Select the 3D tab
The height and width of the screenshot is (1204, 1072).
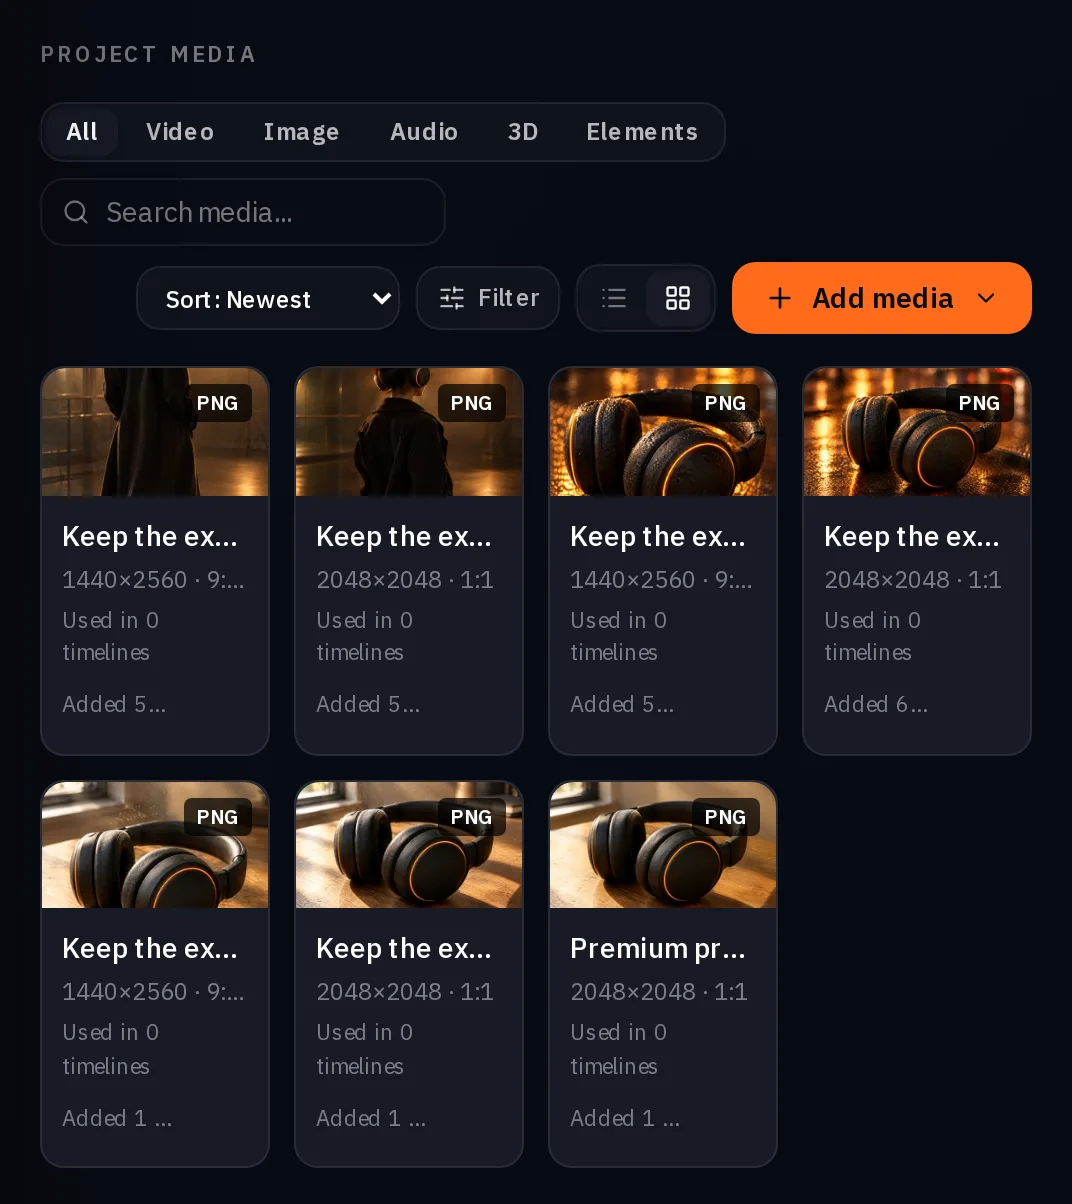coord(523,132)
